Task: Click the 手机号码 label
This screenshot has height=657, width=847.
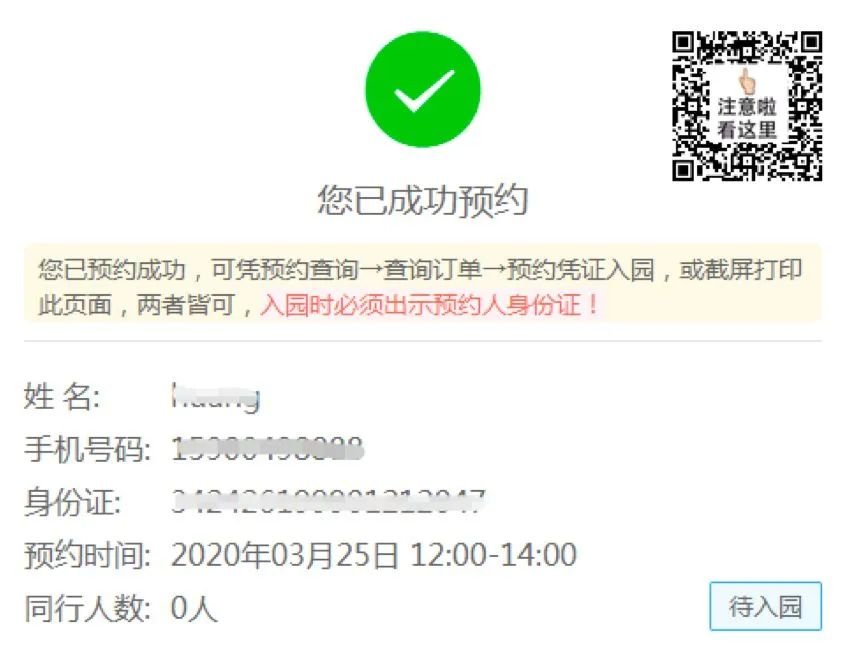Action: pyautogui.click(x=88, y=449)
